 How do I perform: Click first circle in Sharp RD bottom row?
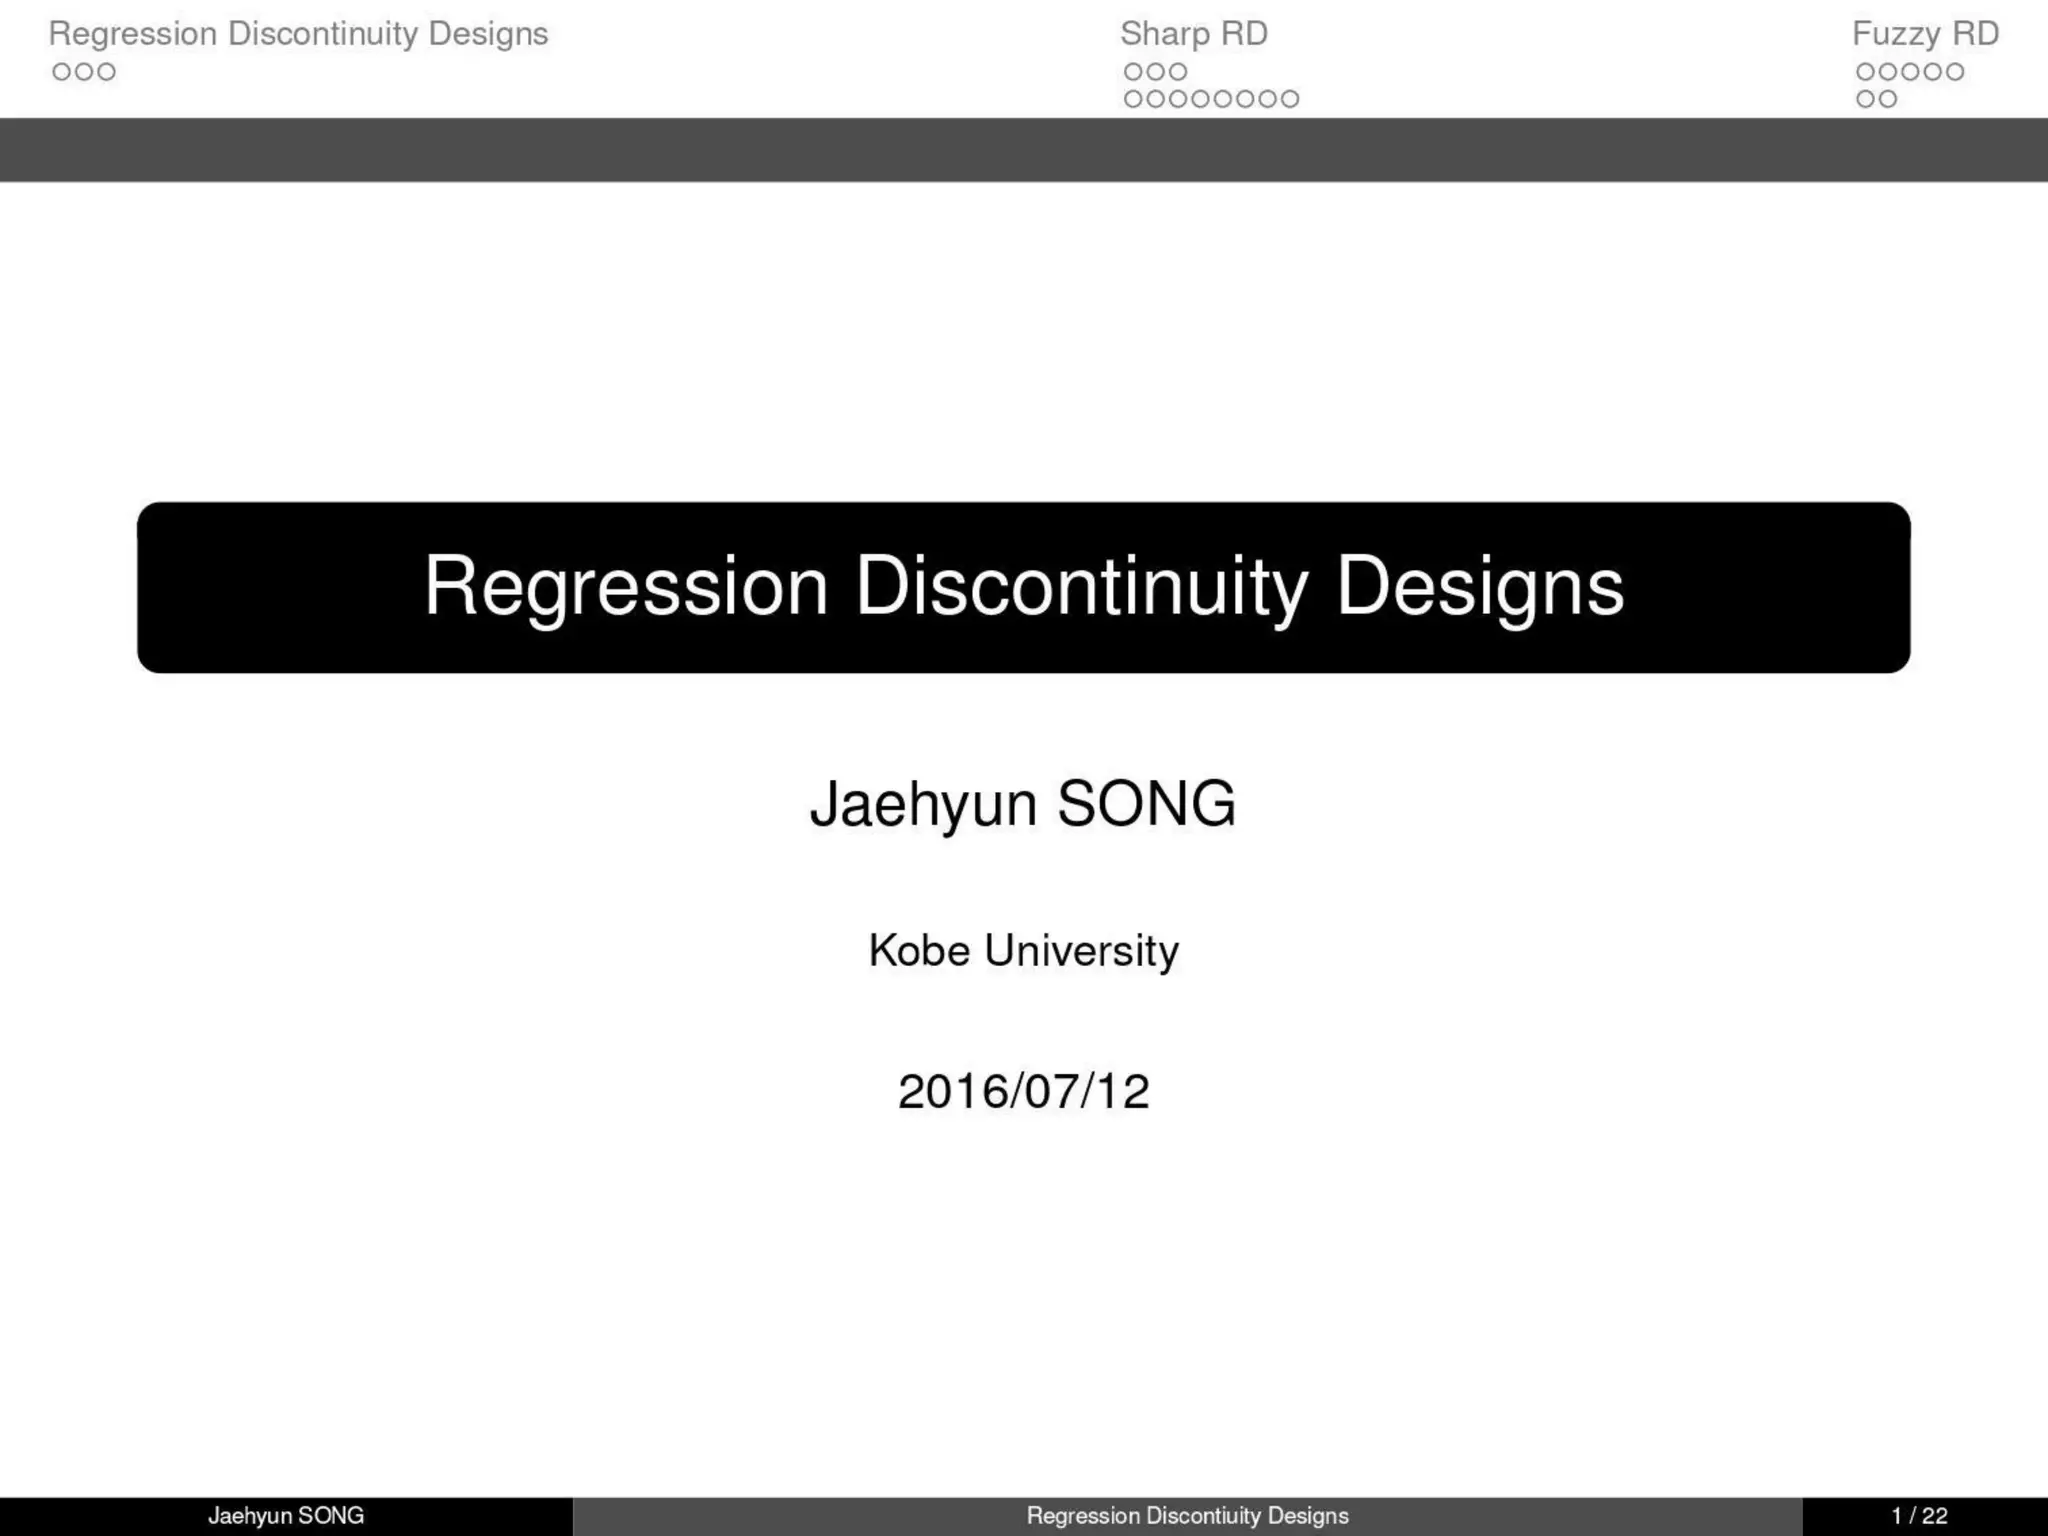tap(1133, 99)
